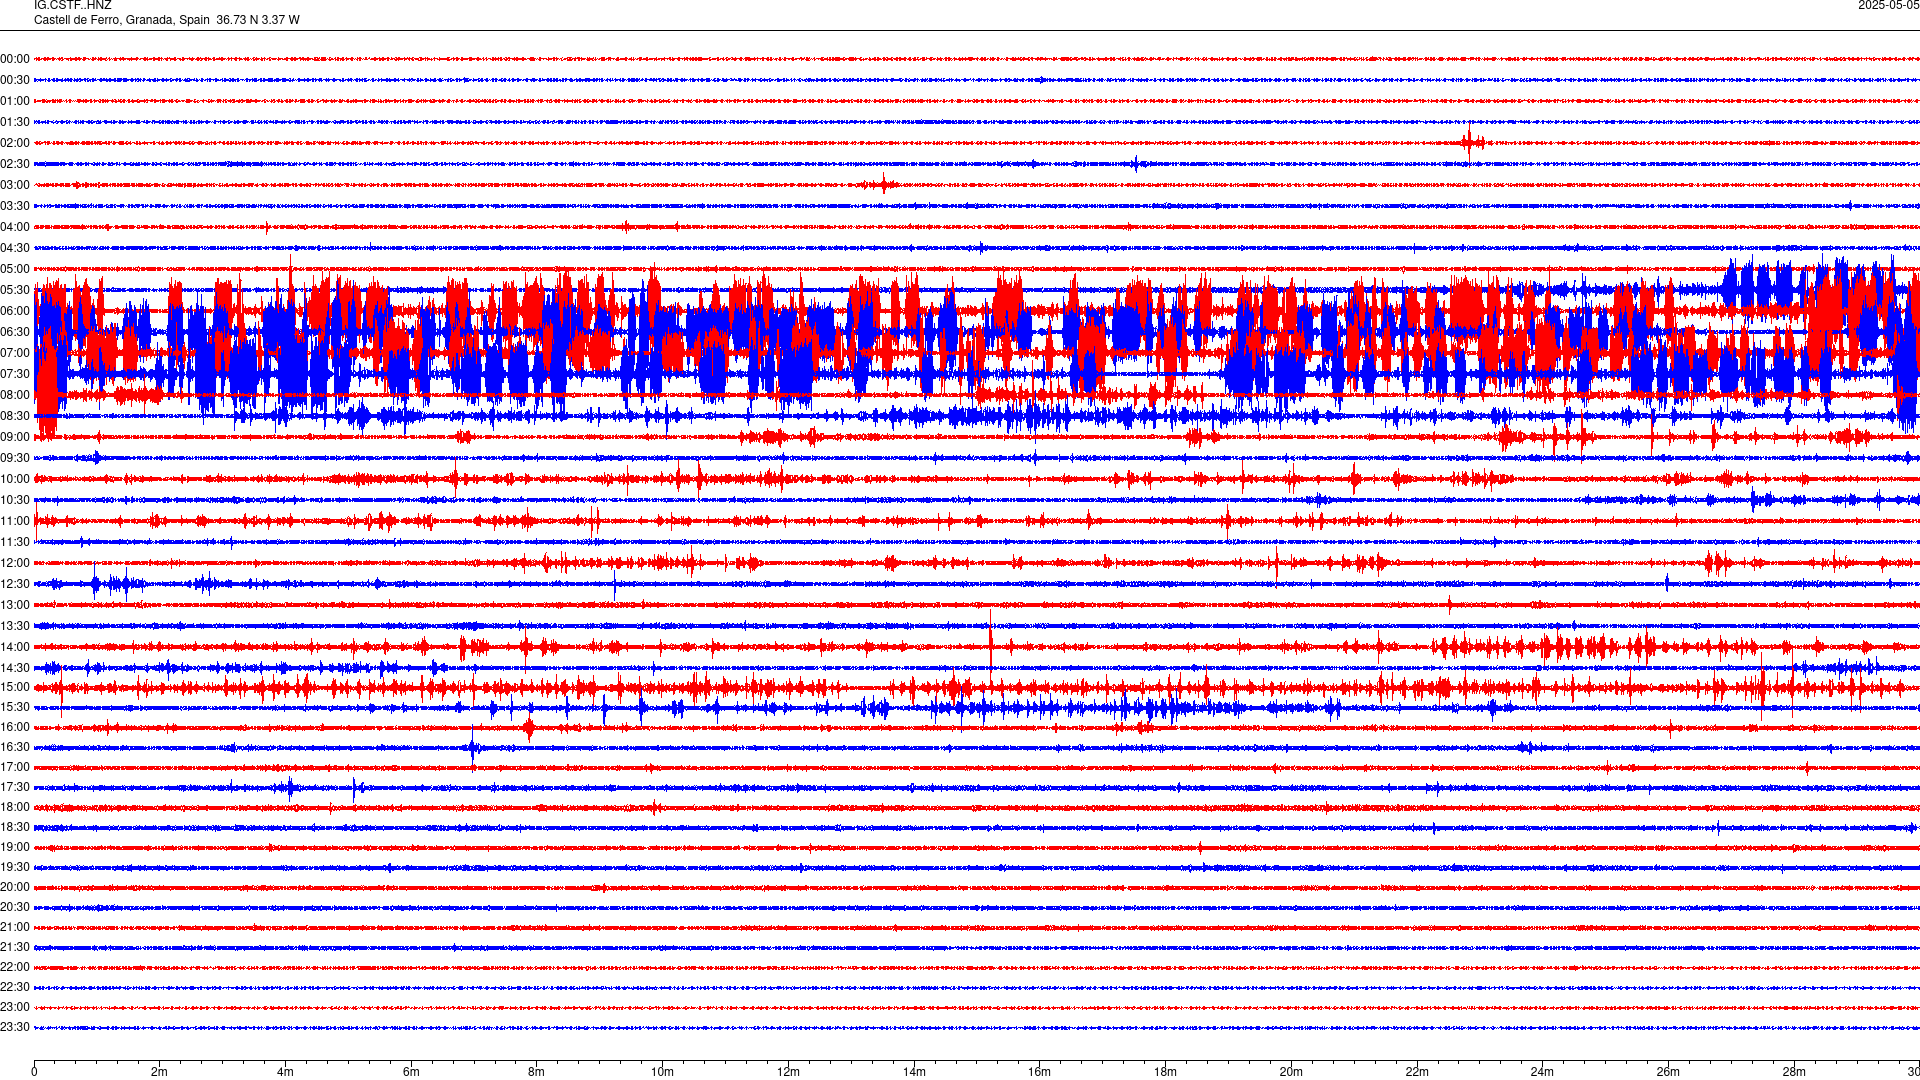The image size is (1920, 1080).
Task: Select the 11:30 trace time label
Action: tap(15, 542)
